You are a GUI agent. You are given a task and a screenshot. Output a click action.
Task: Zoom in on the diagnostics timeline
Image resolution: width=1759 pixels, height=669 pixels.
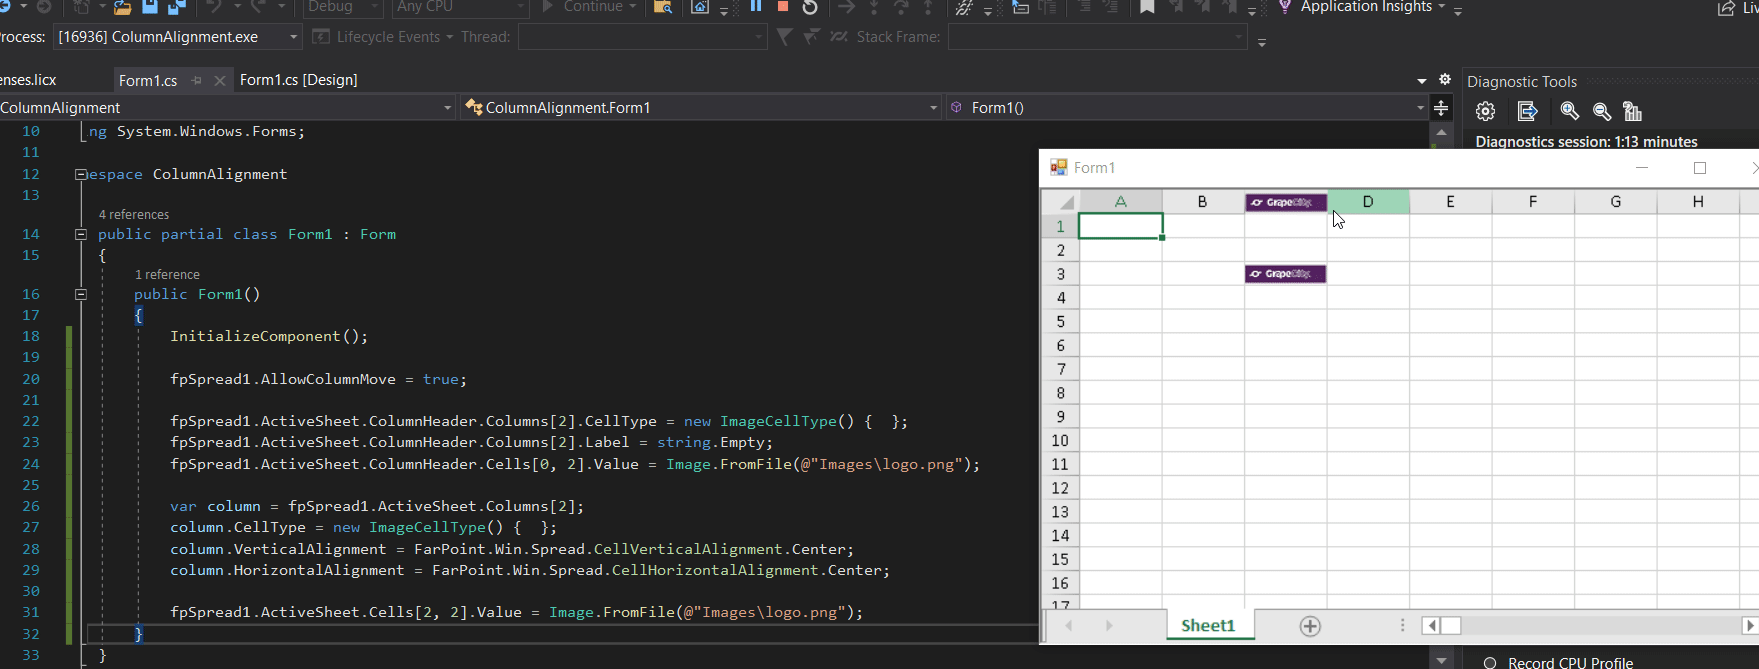[1569, 111]
